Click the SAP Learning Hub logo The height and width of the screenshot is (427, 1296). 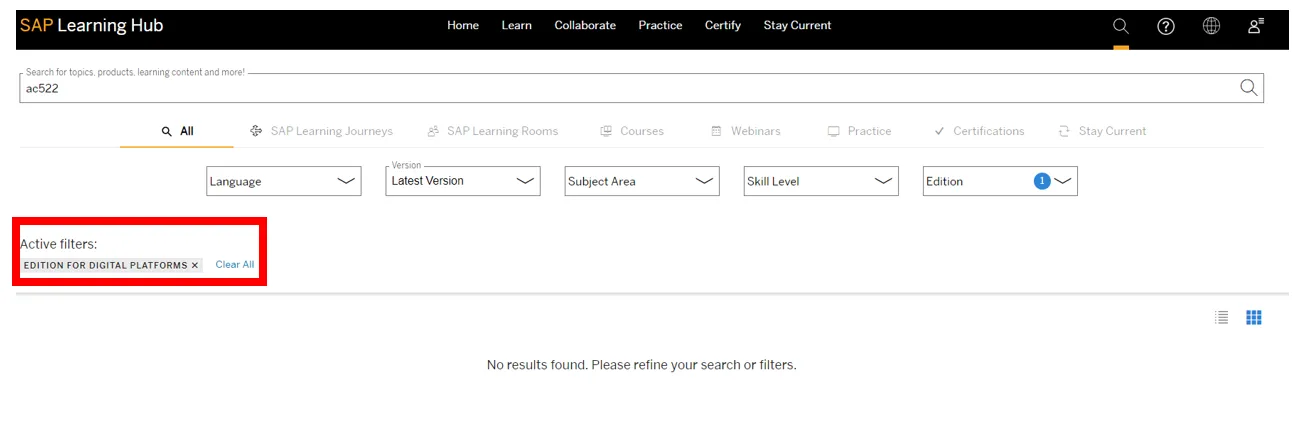point(91,25)
